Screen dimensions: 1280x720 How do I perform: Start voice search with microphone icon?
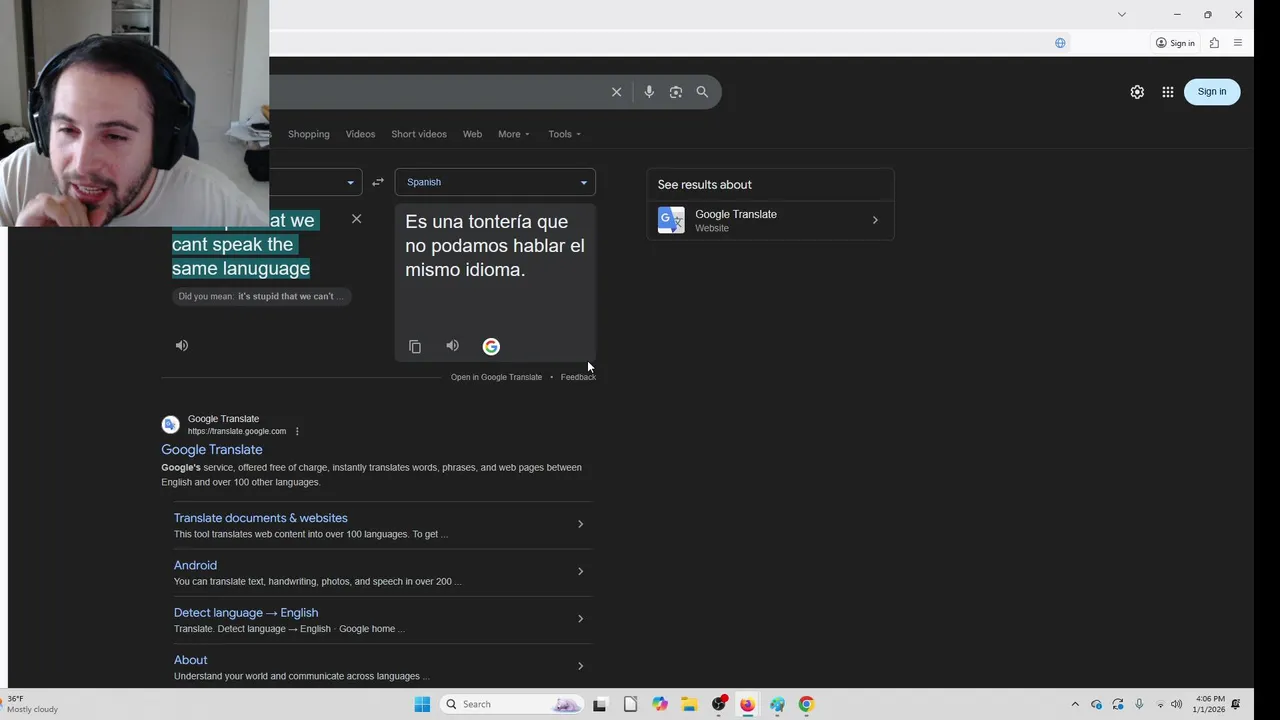click(x=649, y=92)
